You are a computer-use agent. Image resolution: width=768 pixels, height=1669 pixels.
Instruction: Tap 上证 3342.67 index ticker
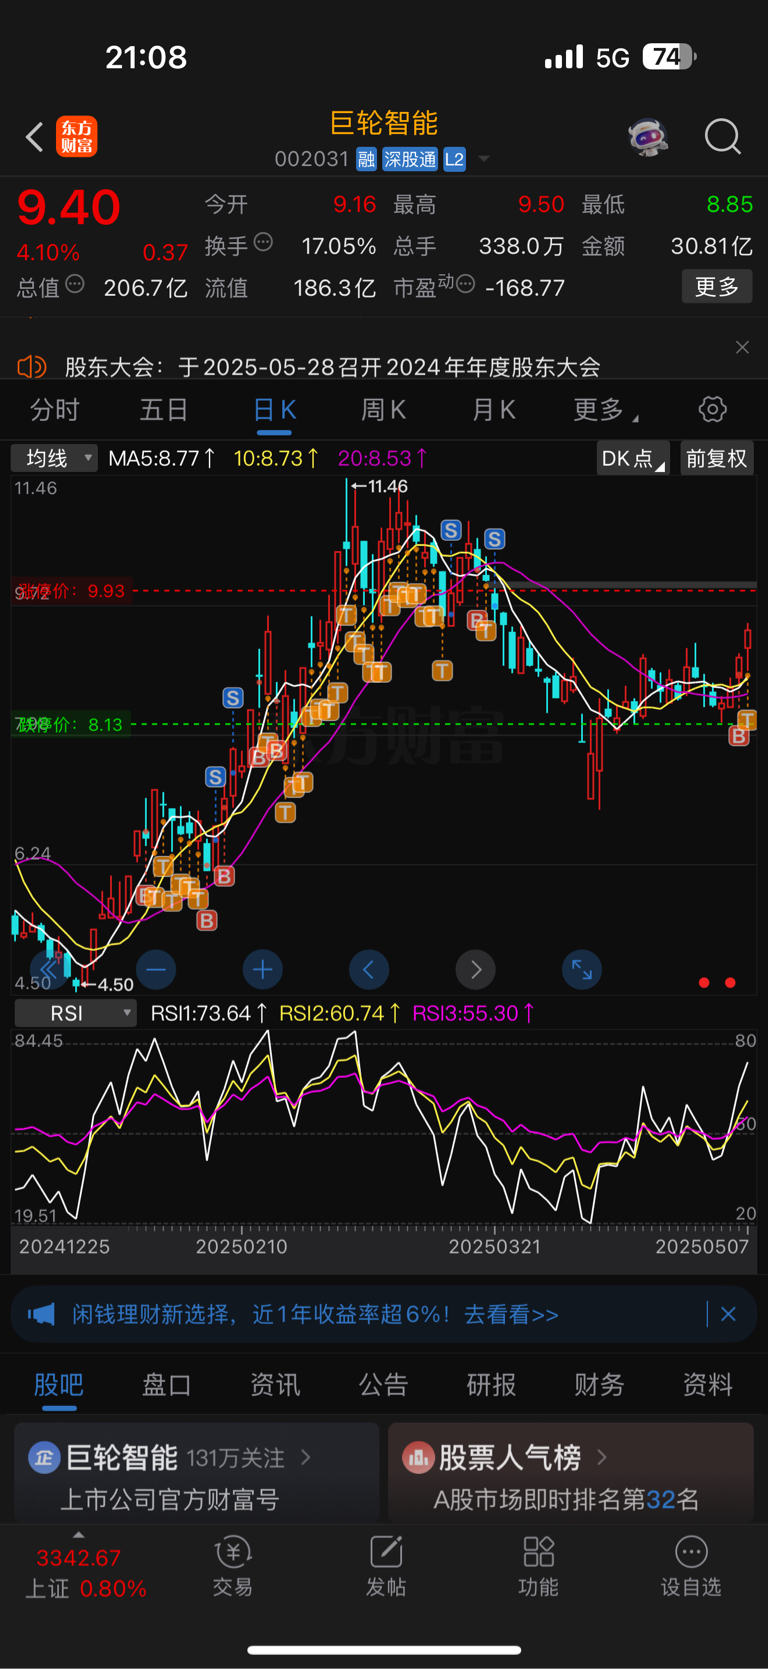pyautogui.click(x=85, y=1572)
